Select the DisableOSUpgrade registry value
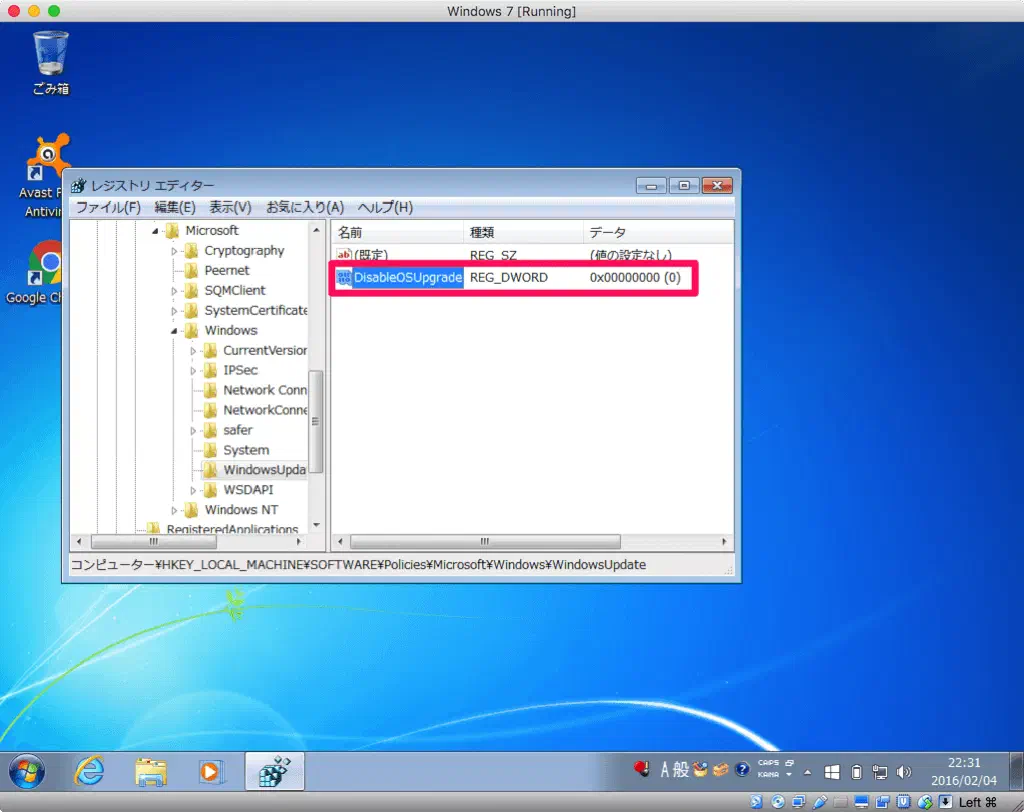This screenshot has height=812, width=1024. (x=407, y=277)
